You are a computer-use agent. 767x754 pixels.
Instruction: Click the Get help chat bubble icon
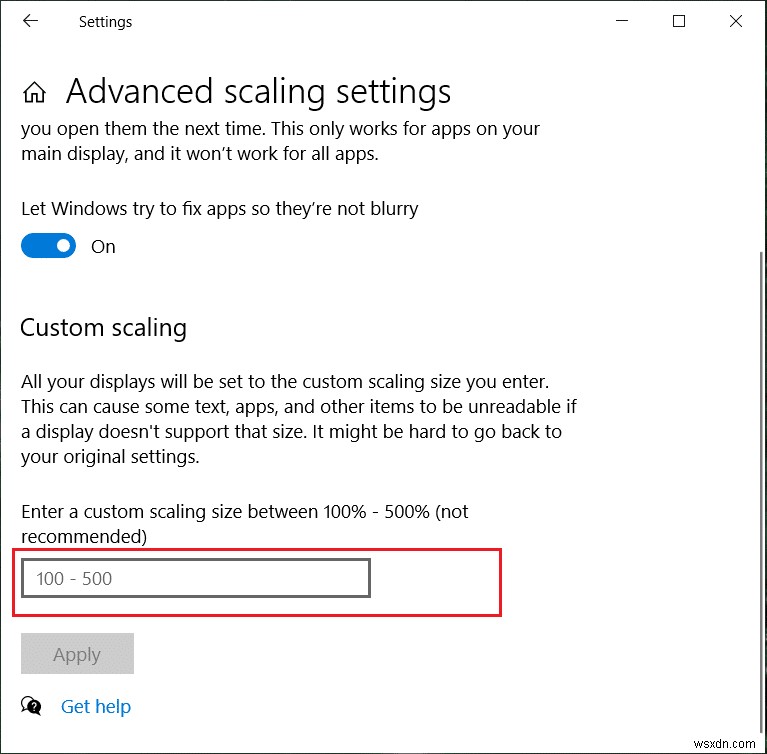[x=31, y=706]
